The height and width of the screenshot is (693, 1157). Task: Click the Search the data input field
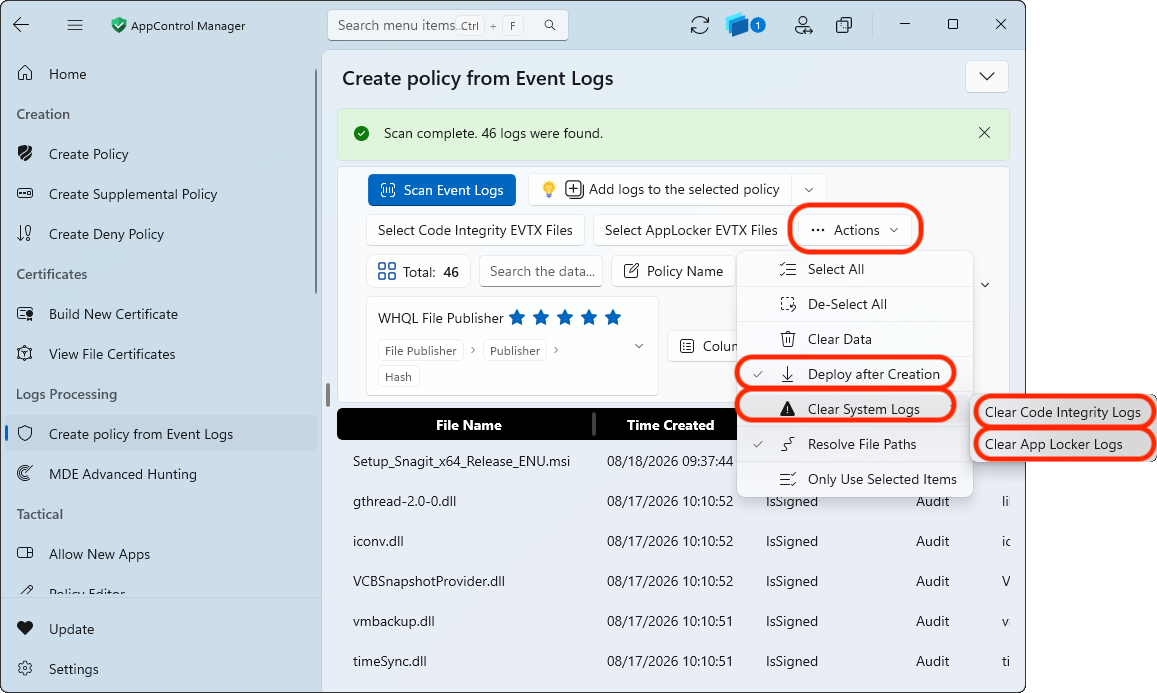541,271
